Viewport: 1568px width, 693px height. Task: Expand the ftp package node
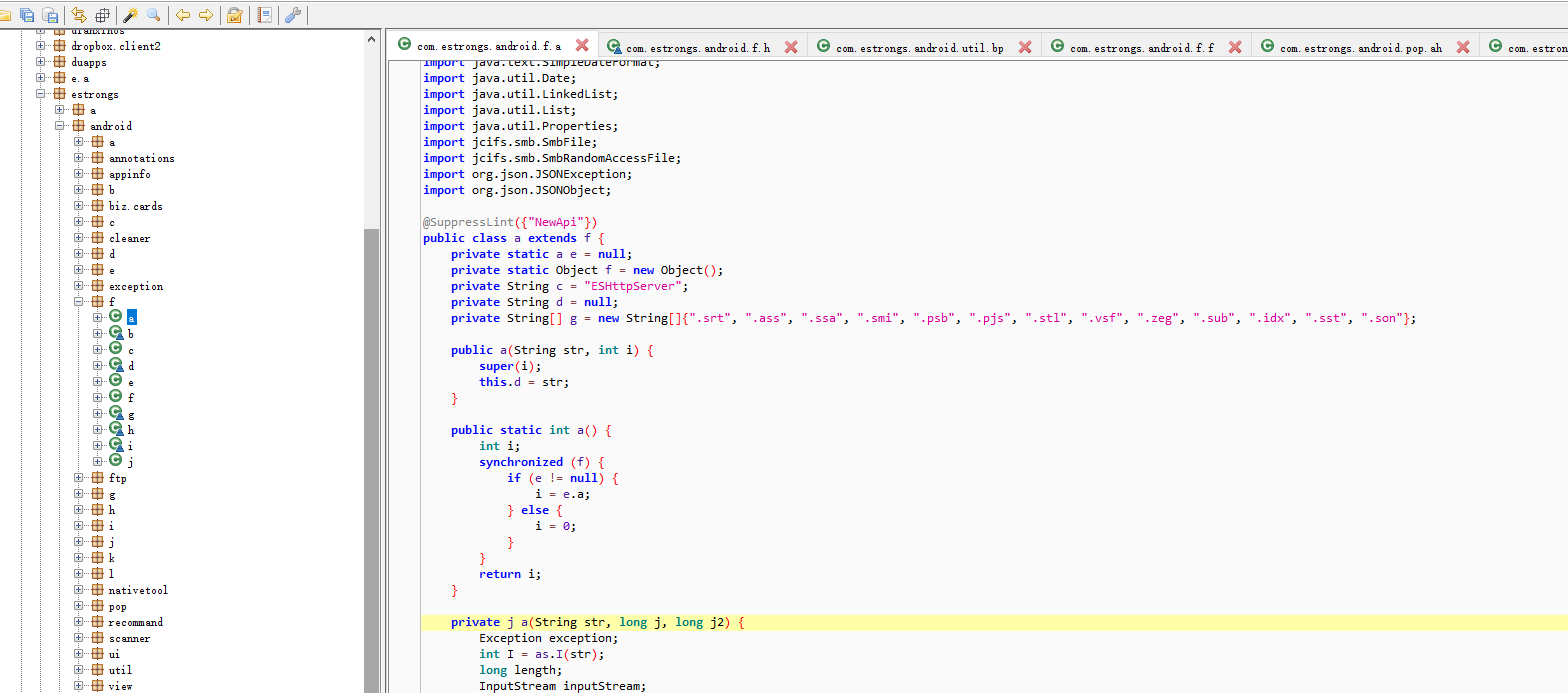click(x=79, y=478)
